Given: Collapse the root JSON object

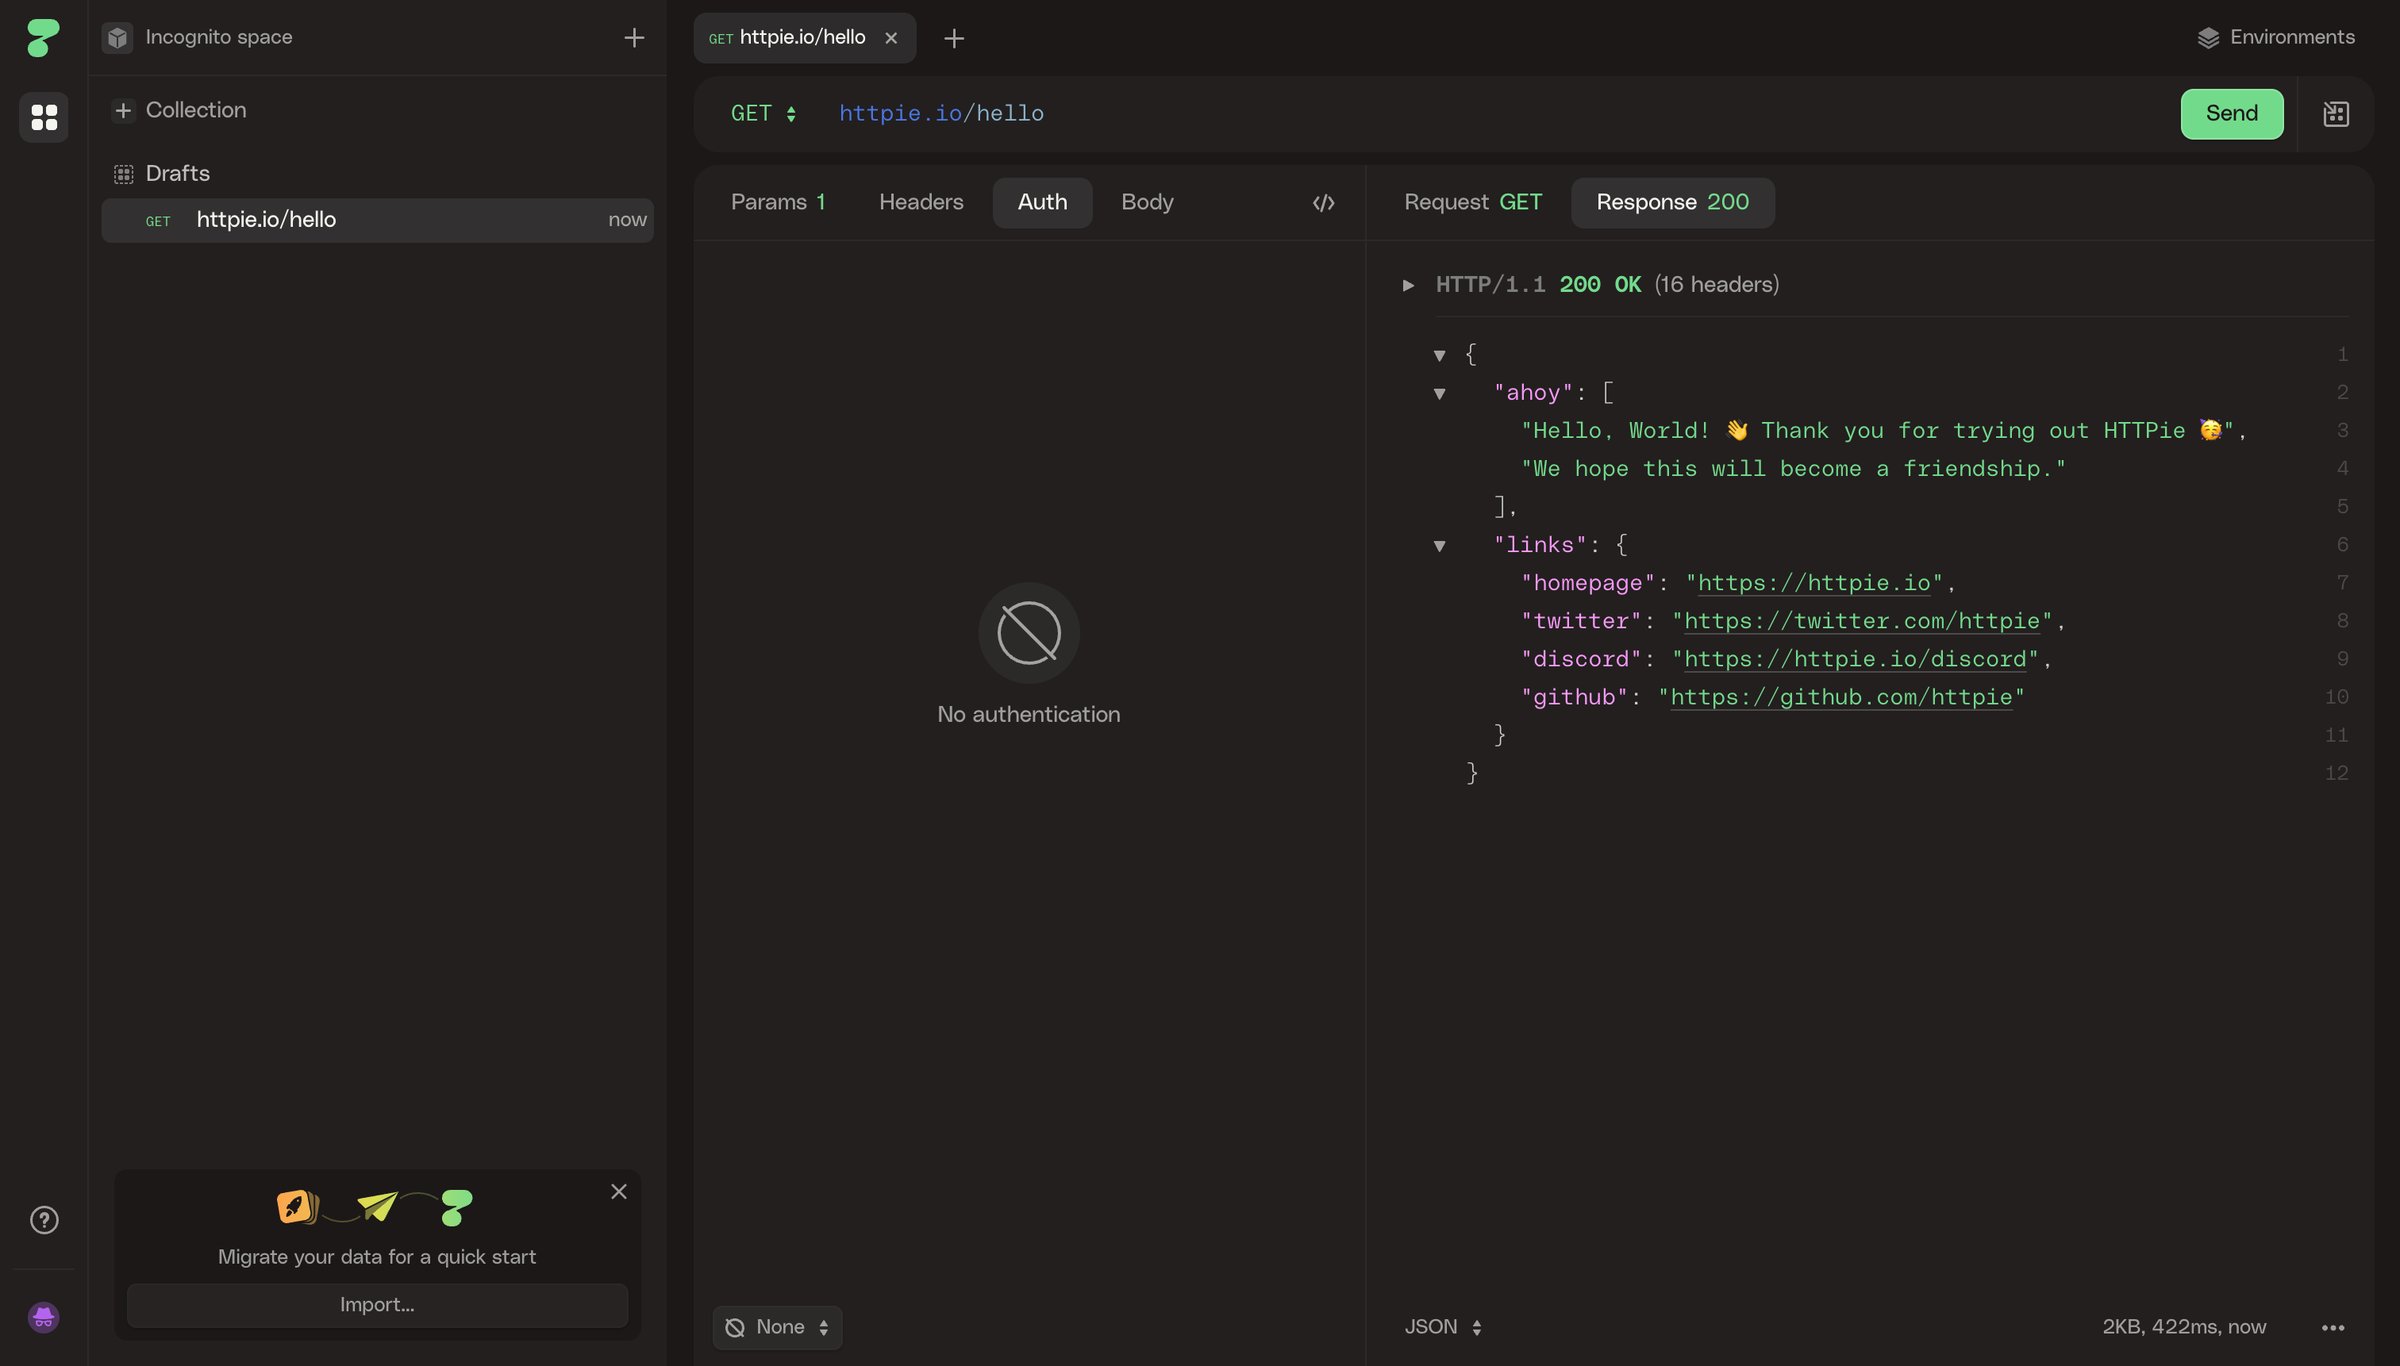Looking at the screenshot, I should coord(1440,355).
